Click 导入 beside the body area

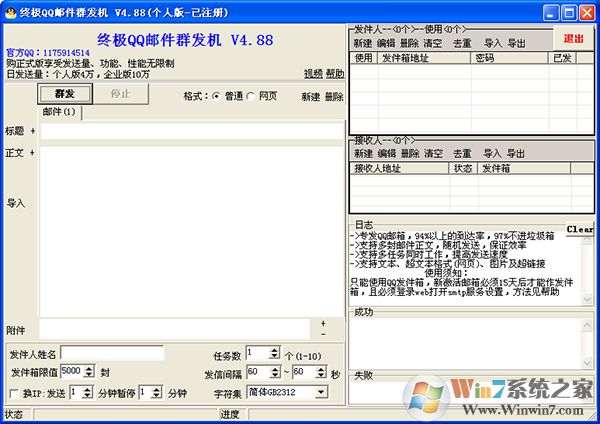click(x=16, y=203)
